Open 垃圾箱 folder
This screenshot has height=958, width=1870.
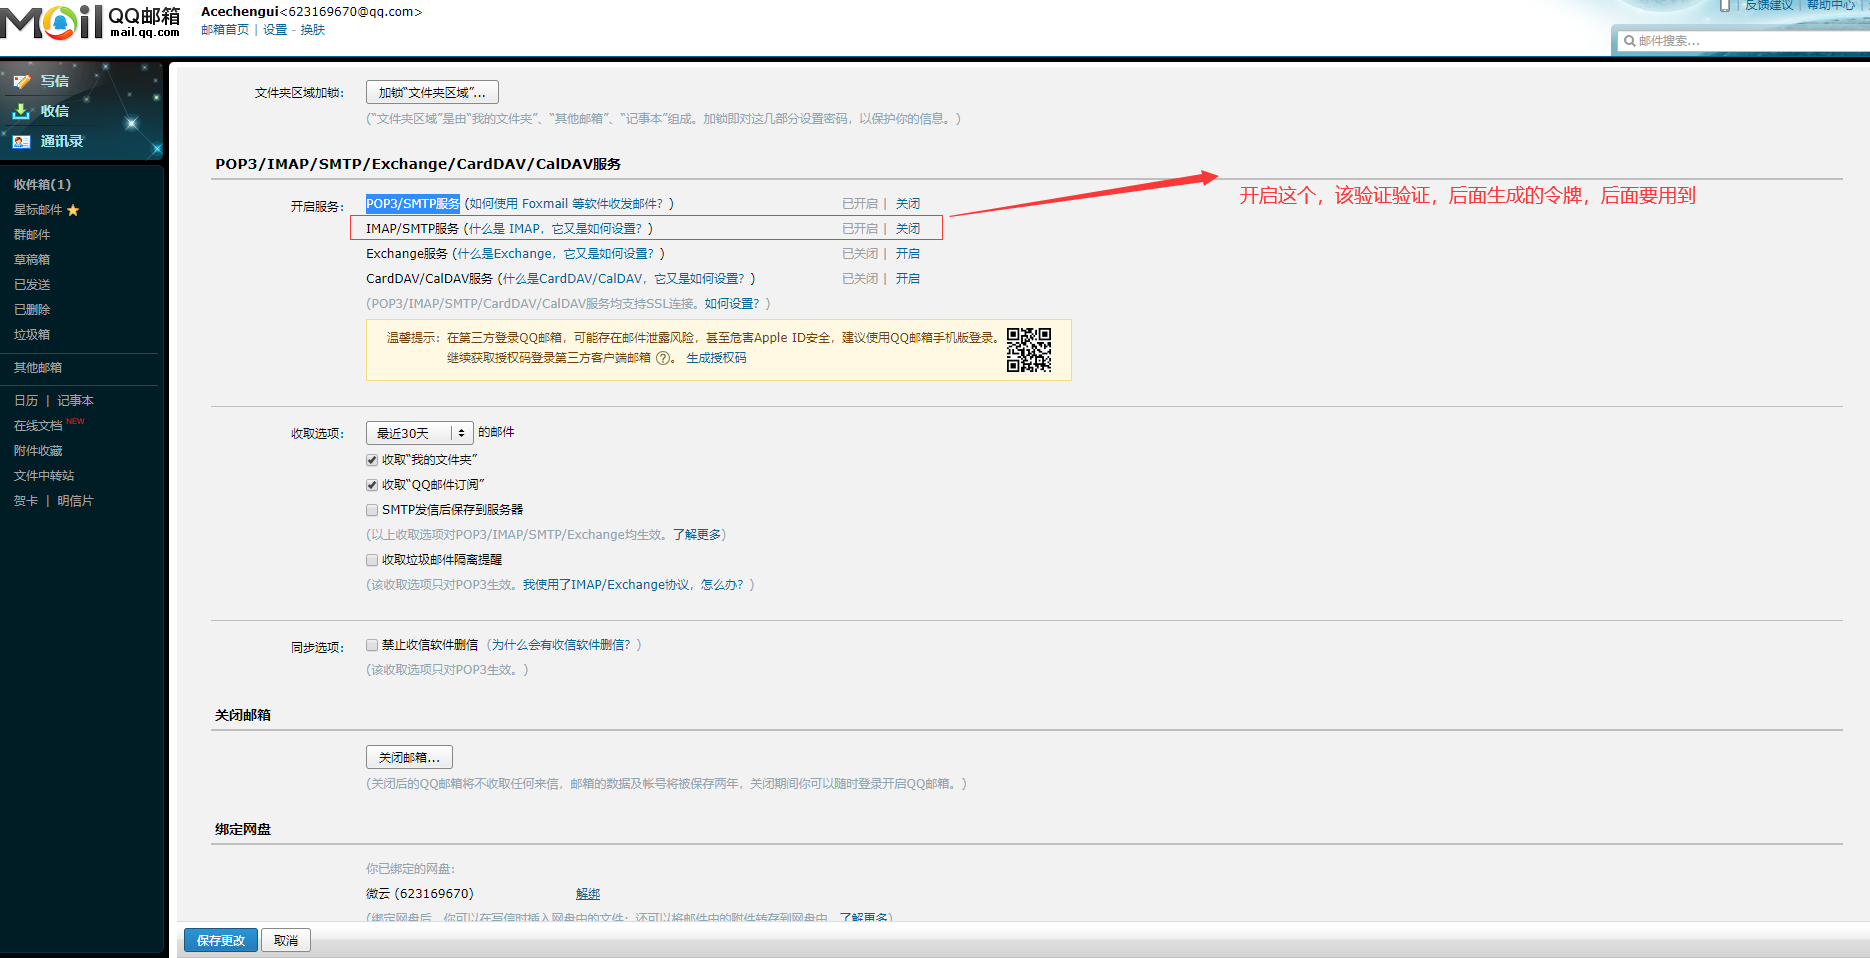[x=32, y=335]
